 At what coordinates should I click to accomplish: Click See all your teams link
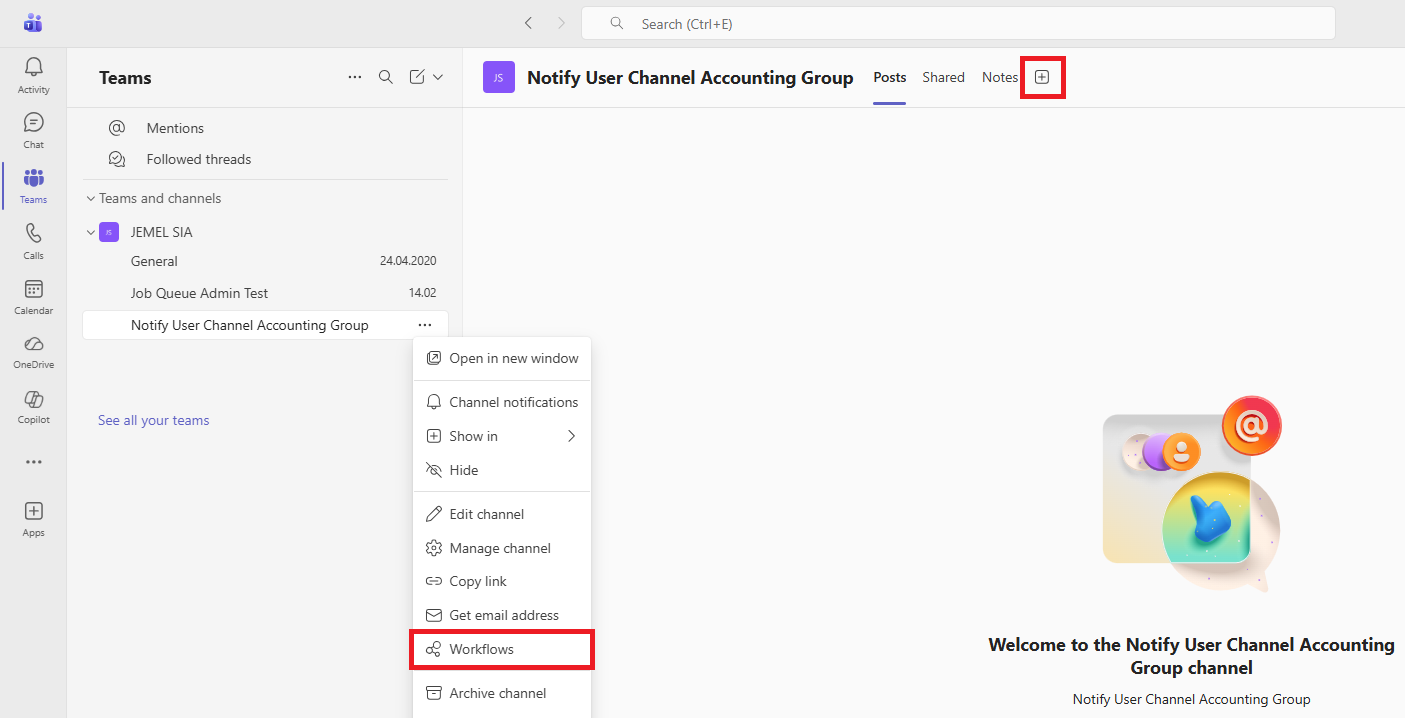pyautogui.click(x=153, y=420)
